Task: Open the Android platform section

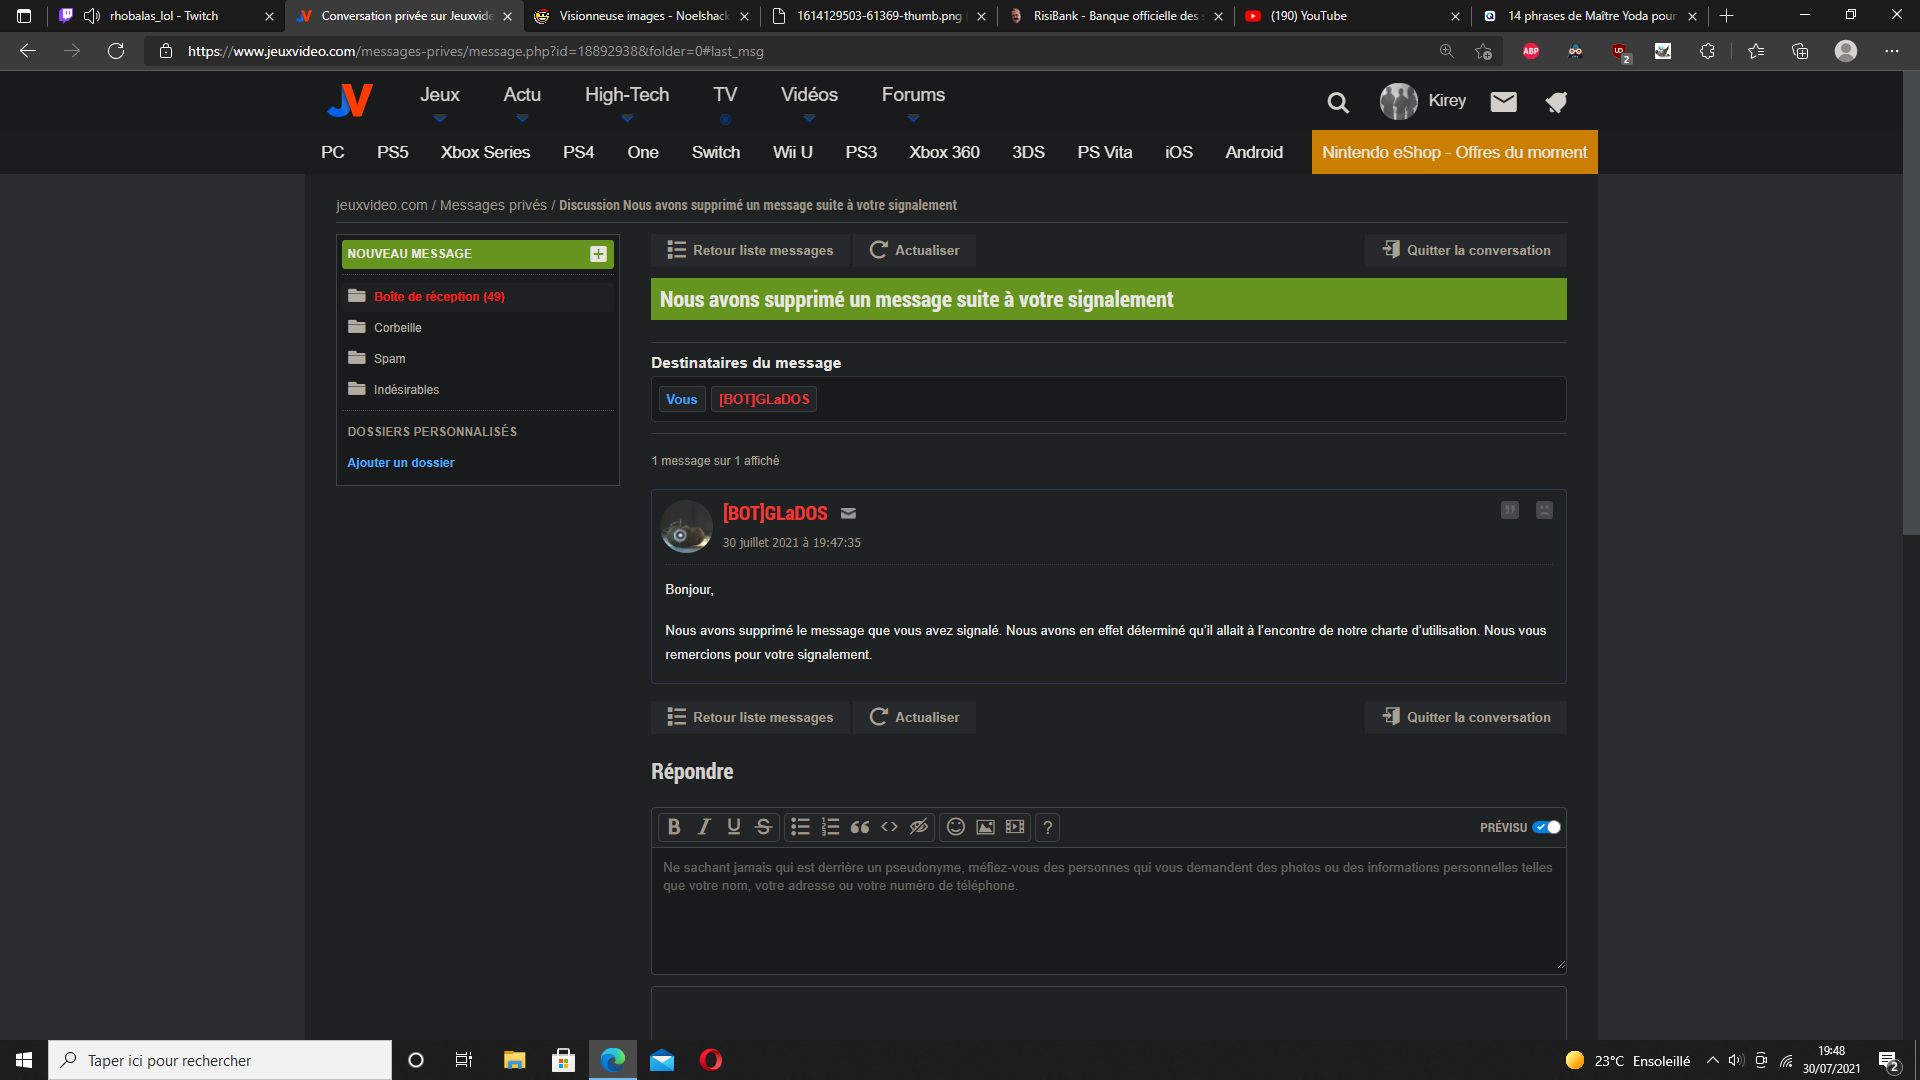Action: click(x=1254, y=152)
